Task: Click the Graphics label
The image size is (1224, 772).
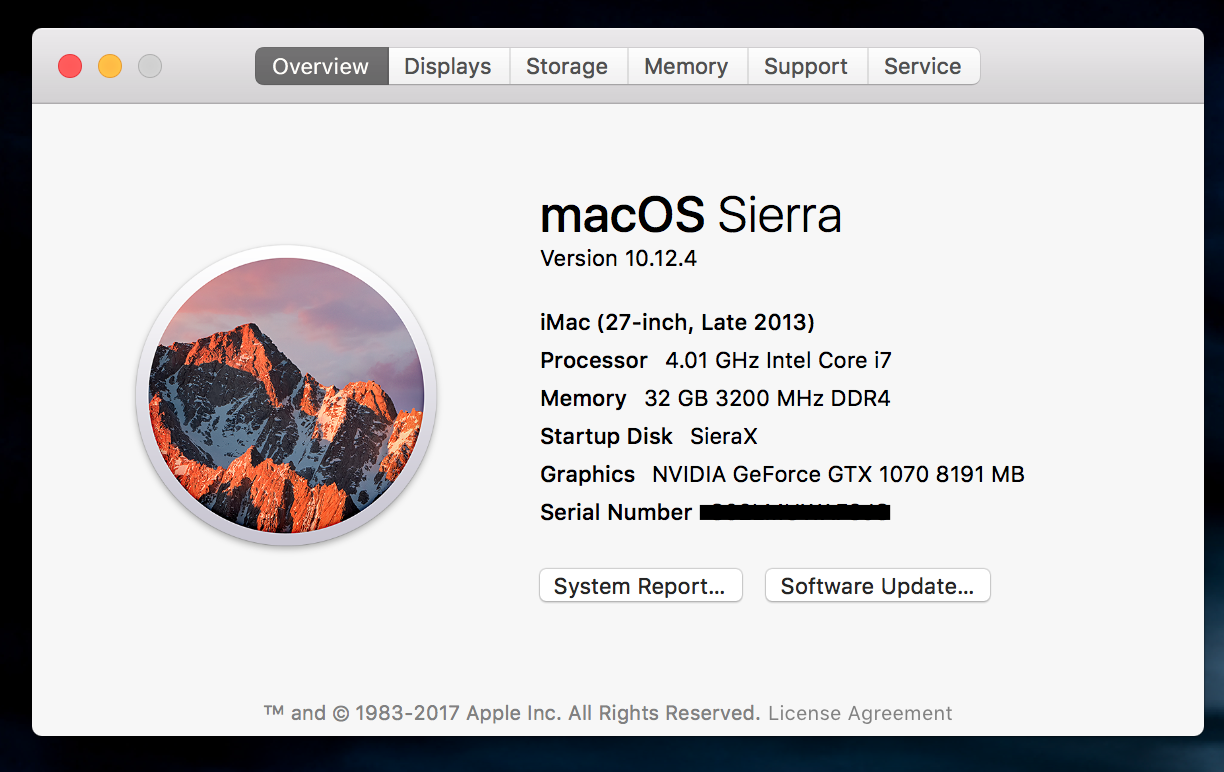Action: pyautogui.click(x=588, y=474)
